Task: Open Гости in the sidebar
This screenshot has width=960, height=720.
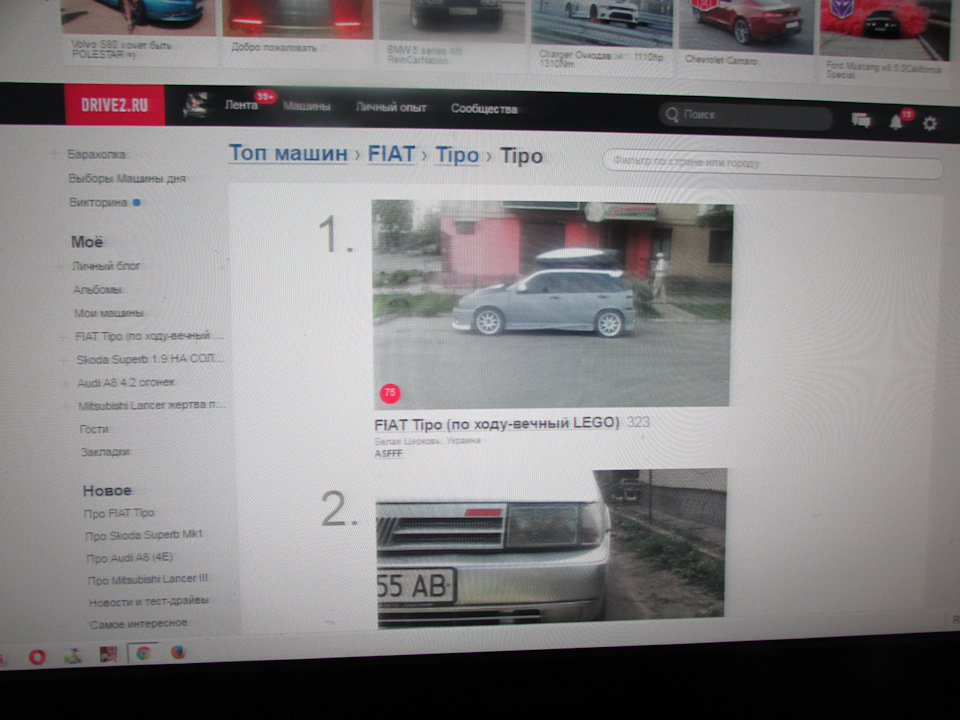Action: 94,429
